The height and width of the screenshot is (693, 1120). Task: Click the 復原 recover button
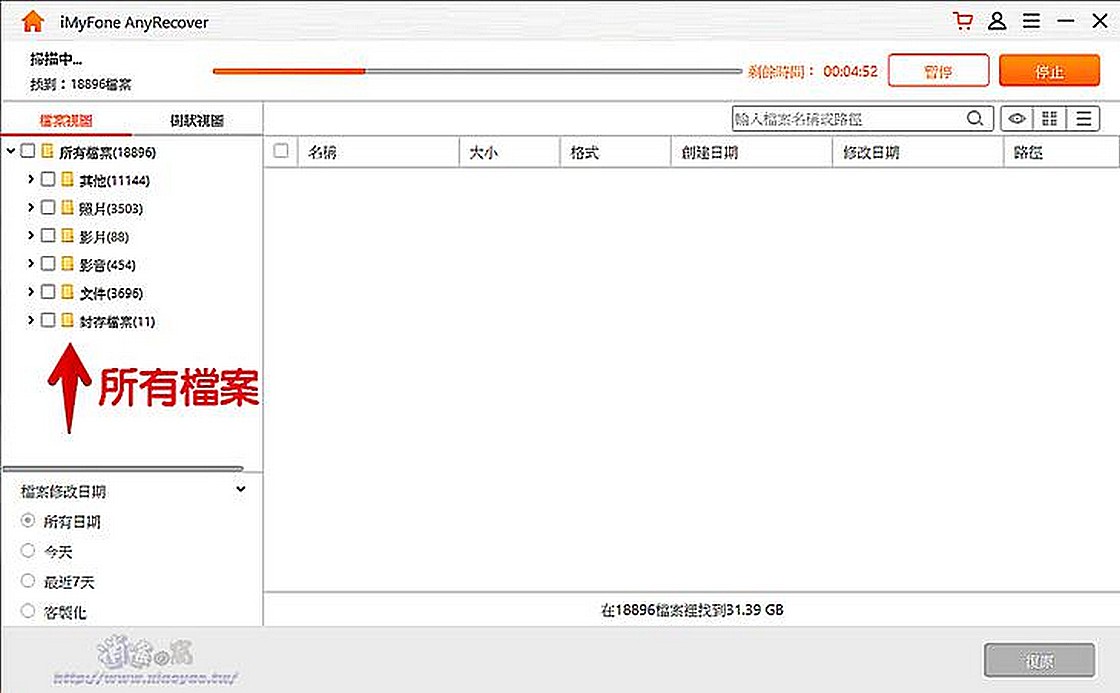pyautogui.click(x=1039, y=660)
